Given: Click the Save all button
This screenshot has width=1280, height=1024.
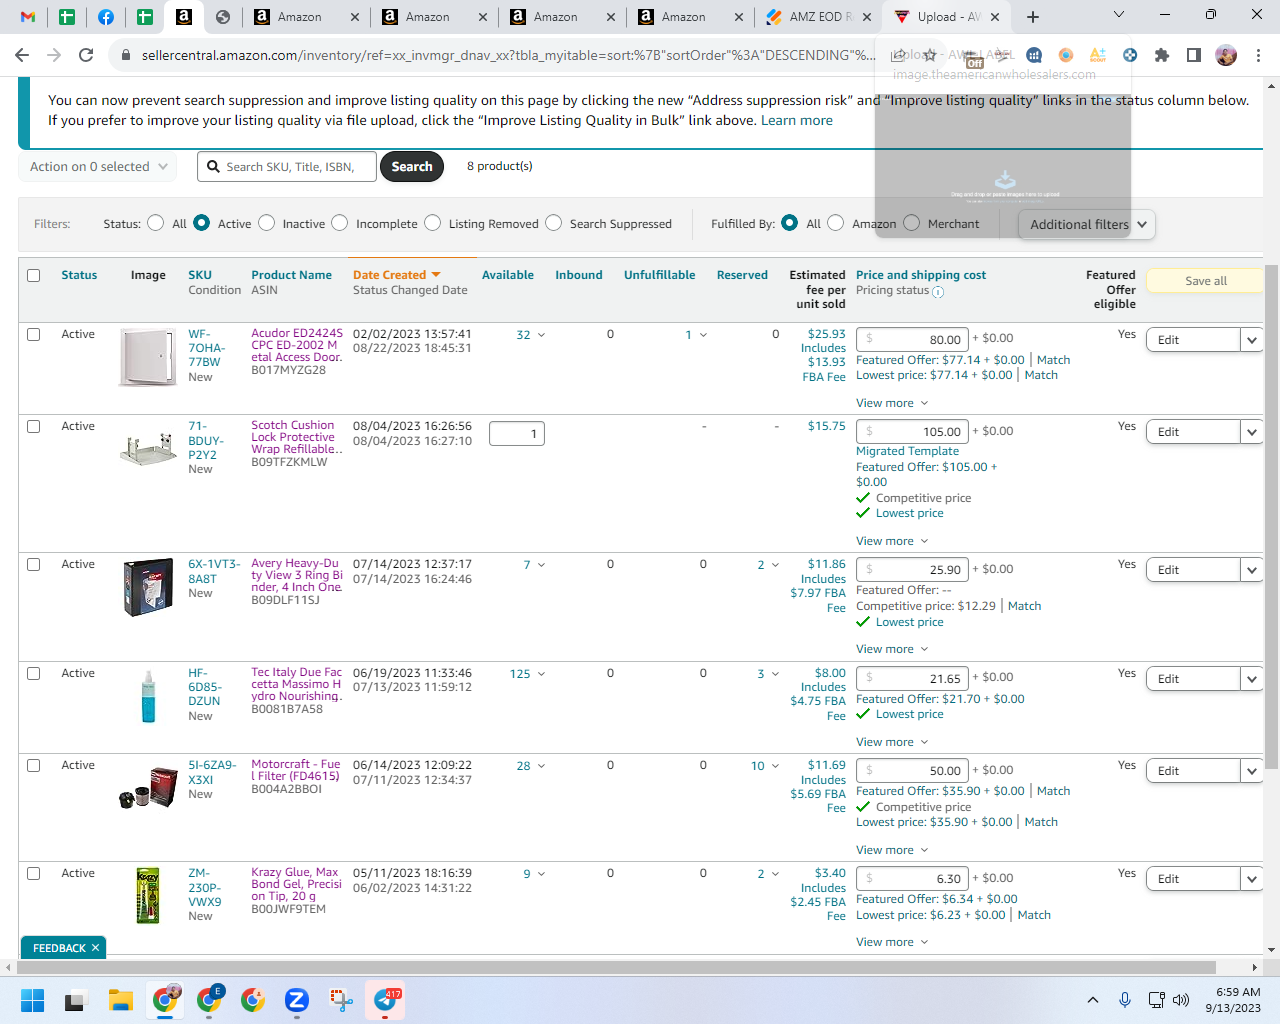Looking at the screenshot, I should (1205, 281).
